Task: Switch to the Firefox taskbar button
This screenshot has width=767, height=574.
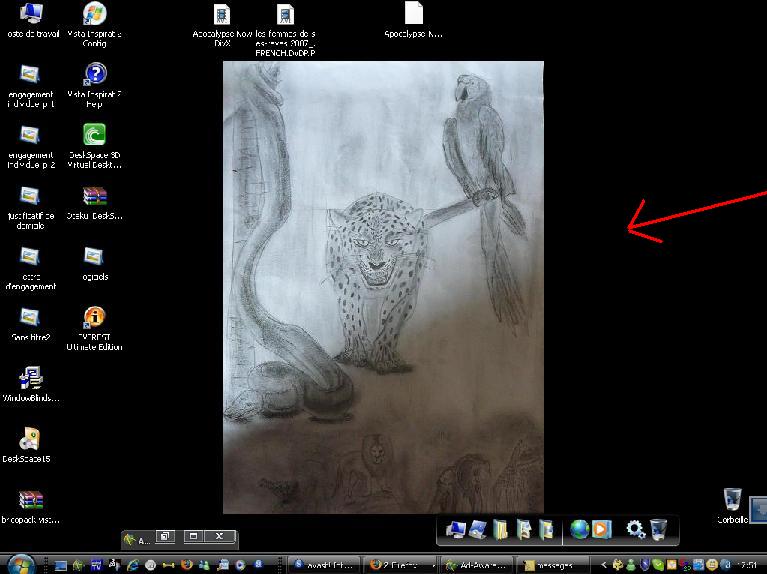Action: [x=401, y=565]
